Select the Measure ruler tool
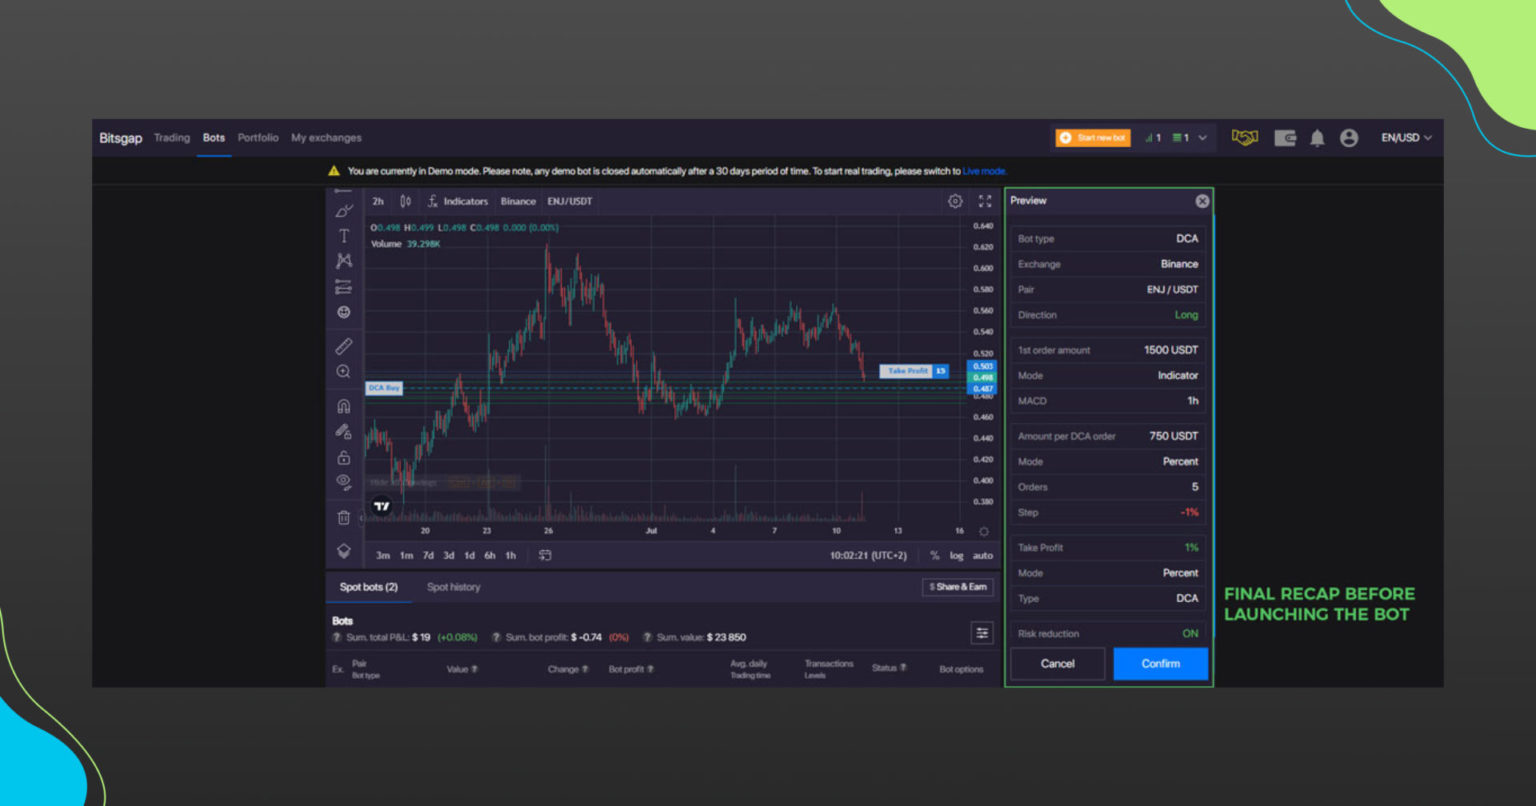The image size is (1536, 806). click(x=343, y=345)
